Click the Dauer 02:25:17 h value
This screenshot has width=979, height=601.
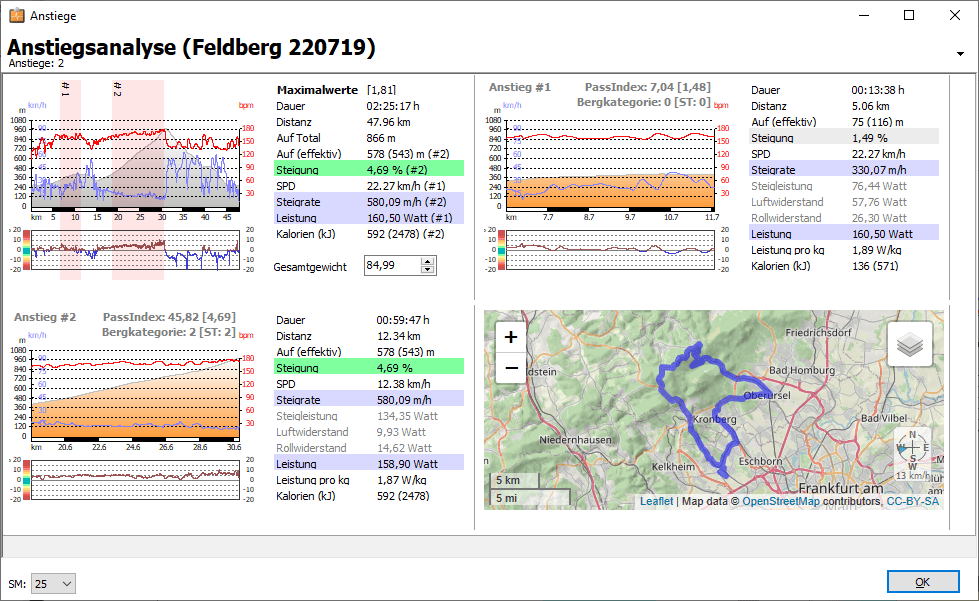tap(393, 106)
